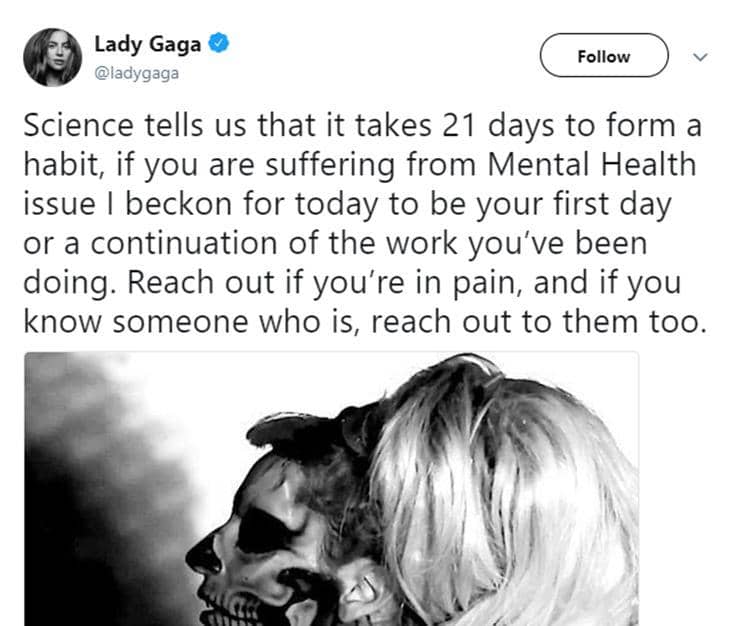
Task: Click the blue verified badge
Action: [x=219, y=43]
